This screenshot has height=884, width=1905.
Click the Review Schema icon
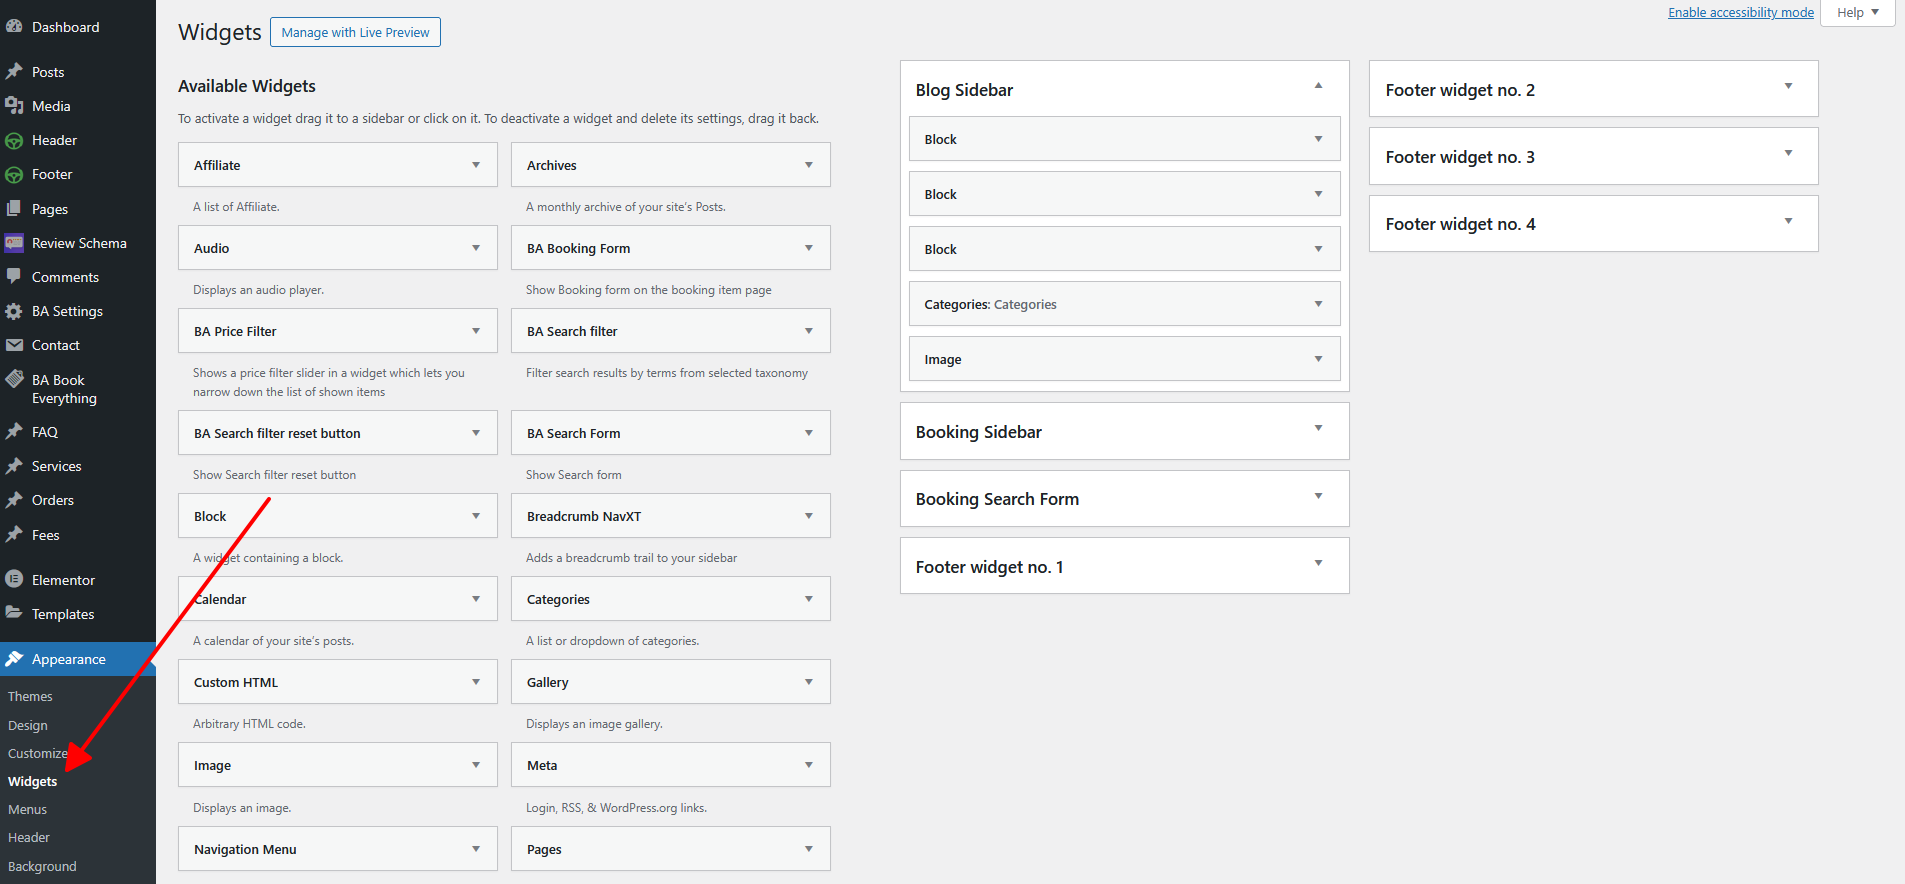(14, 243)
